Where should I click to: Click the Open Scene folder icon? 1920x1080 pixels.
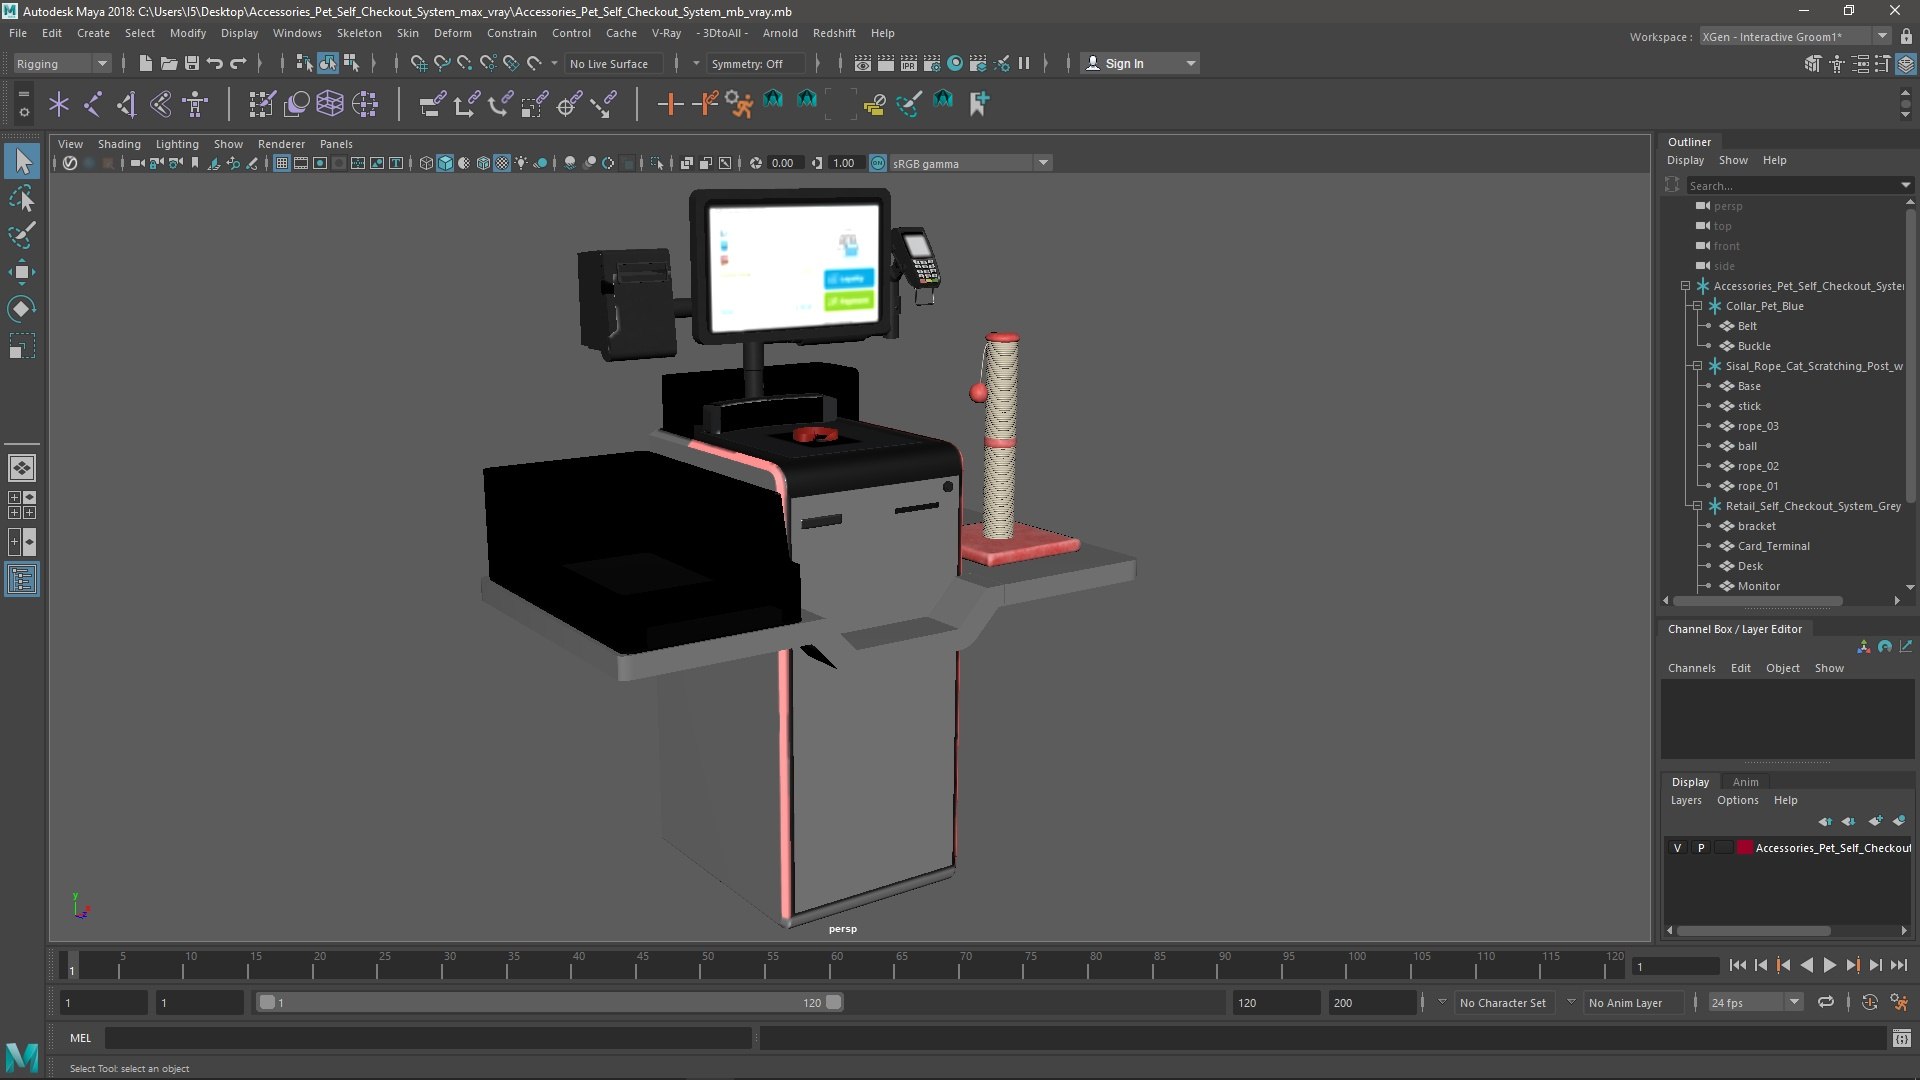[x=168, y=63]
